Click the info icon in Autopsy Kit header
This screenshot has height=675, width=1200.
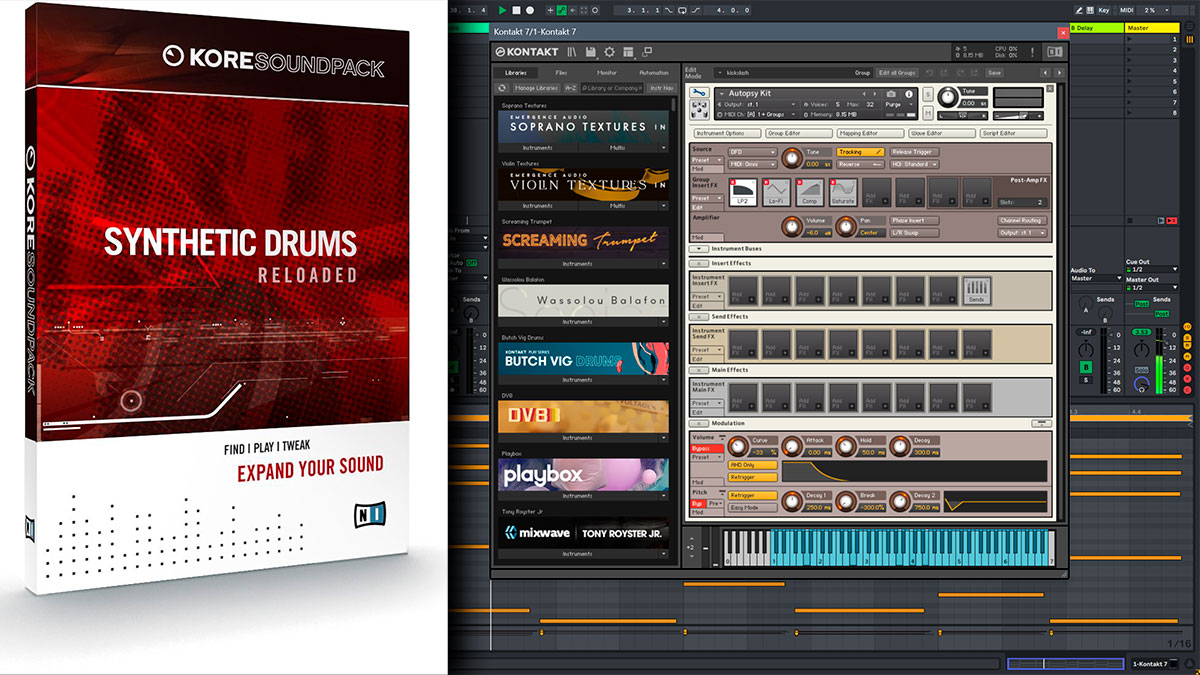tap(908, 93)
